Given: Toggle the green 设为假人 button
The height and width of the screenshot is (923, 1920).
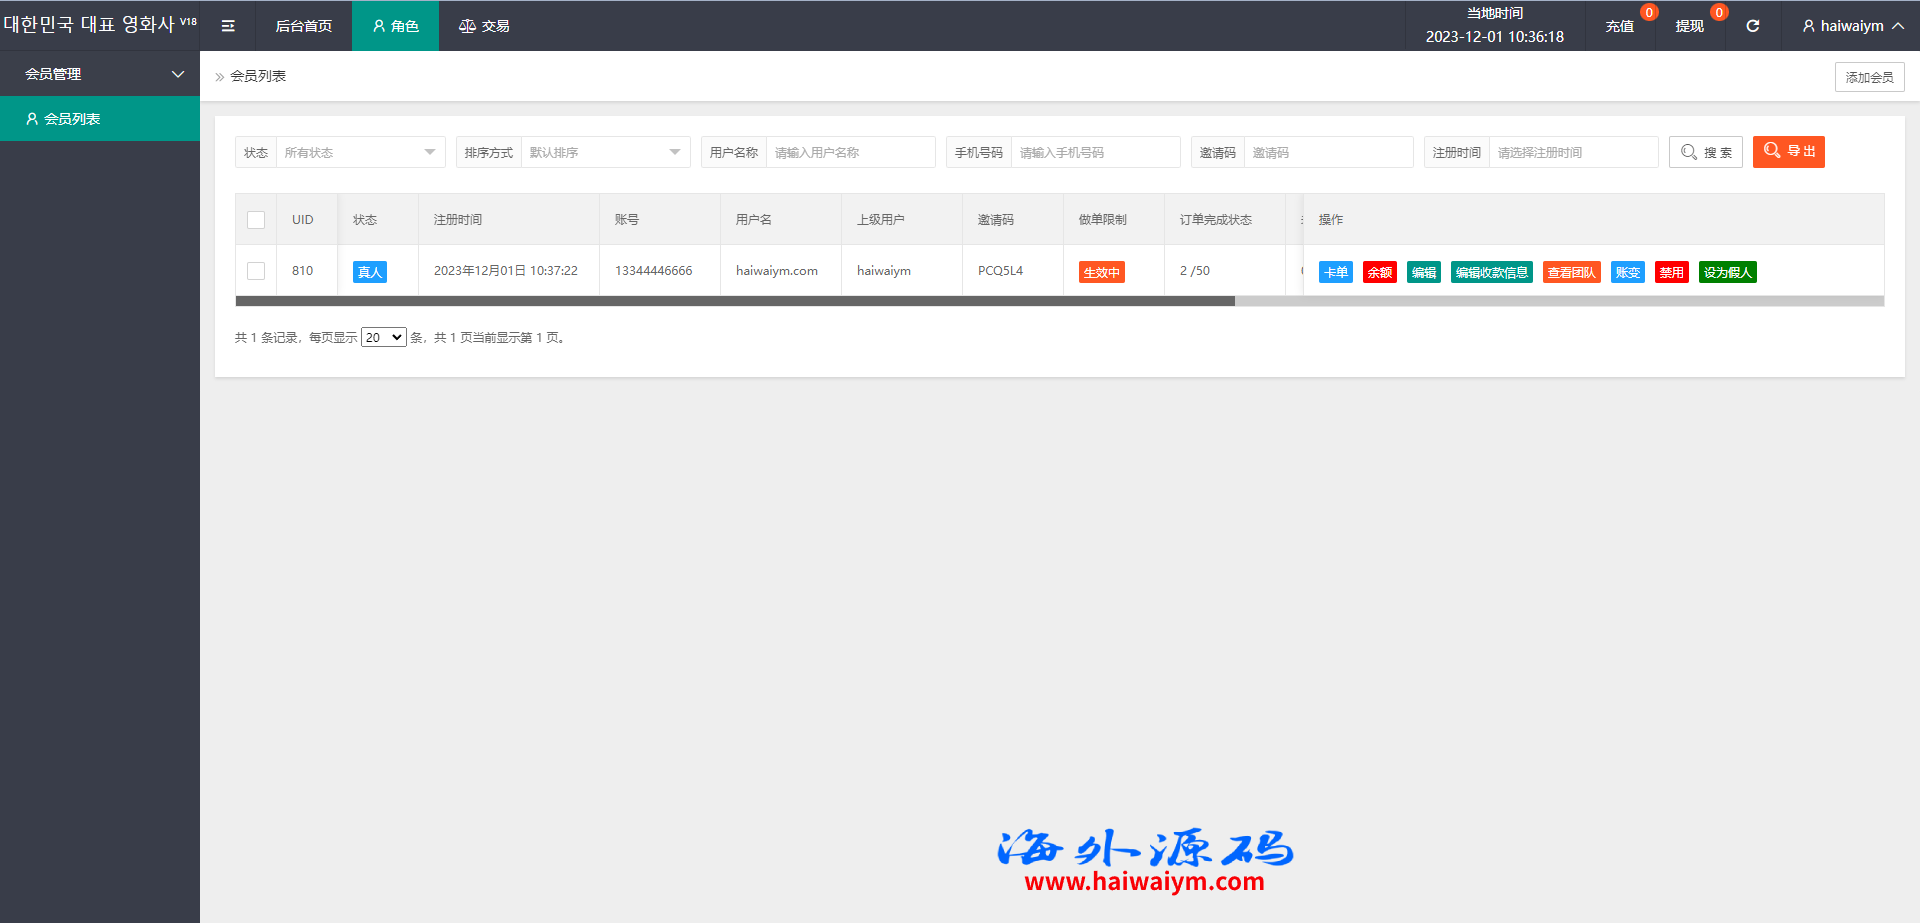Looking at the screenshot, I should [1727, 272].
